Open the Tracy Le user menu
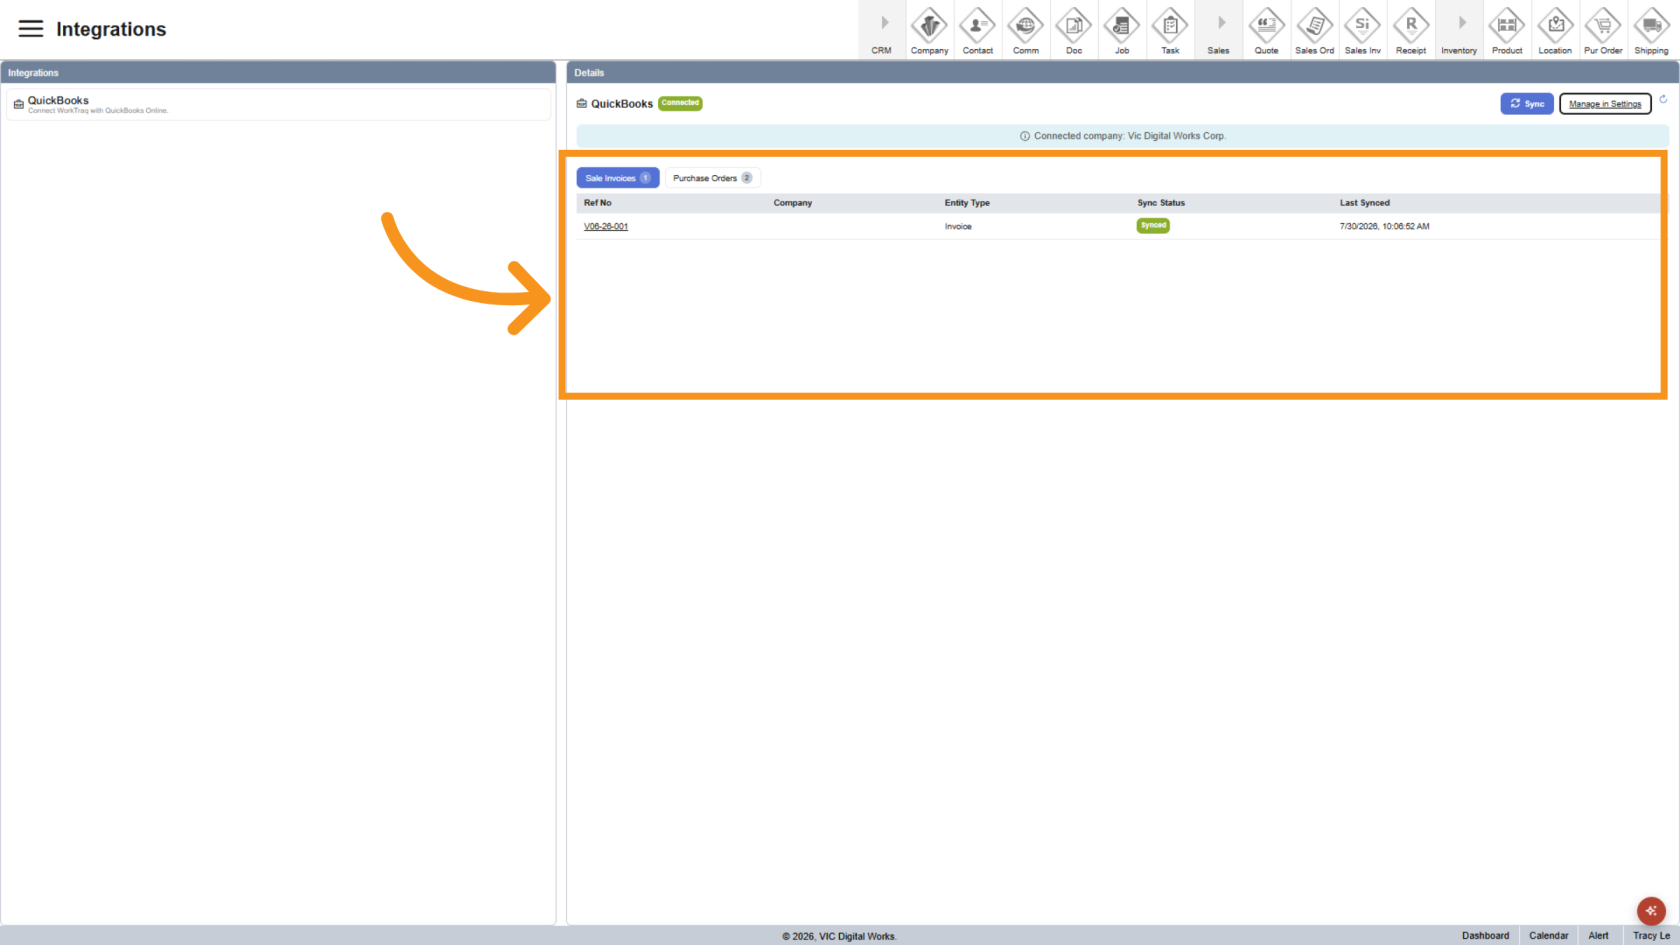Screen dimensions: 1680x945 pyautogui.click(x=1651, y=936)
